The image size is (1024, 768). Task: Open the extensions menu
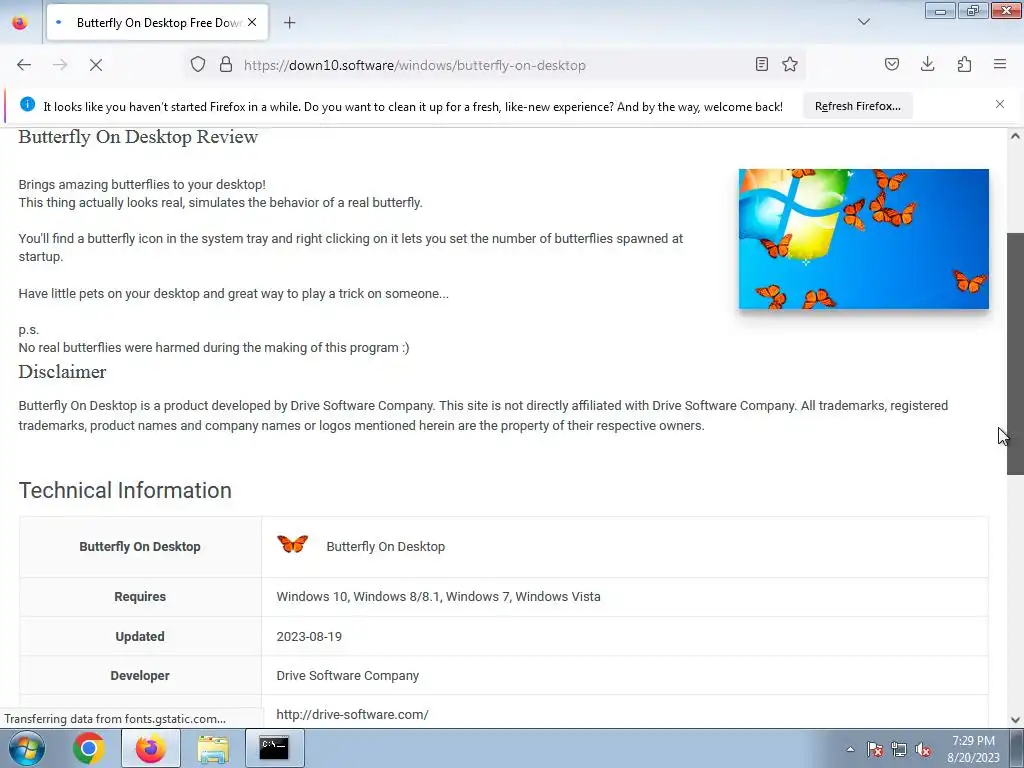(x=964, y=64)
